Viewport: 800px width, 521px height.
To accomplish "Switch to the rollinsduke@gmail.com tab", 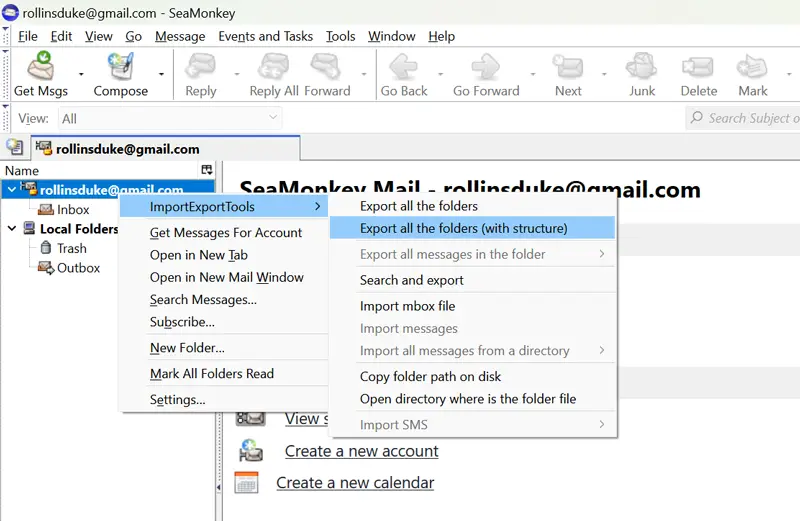I will pos(165,148).
